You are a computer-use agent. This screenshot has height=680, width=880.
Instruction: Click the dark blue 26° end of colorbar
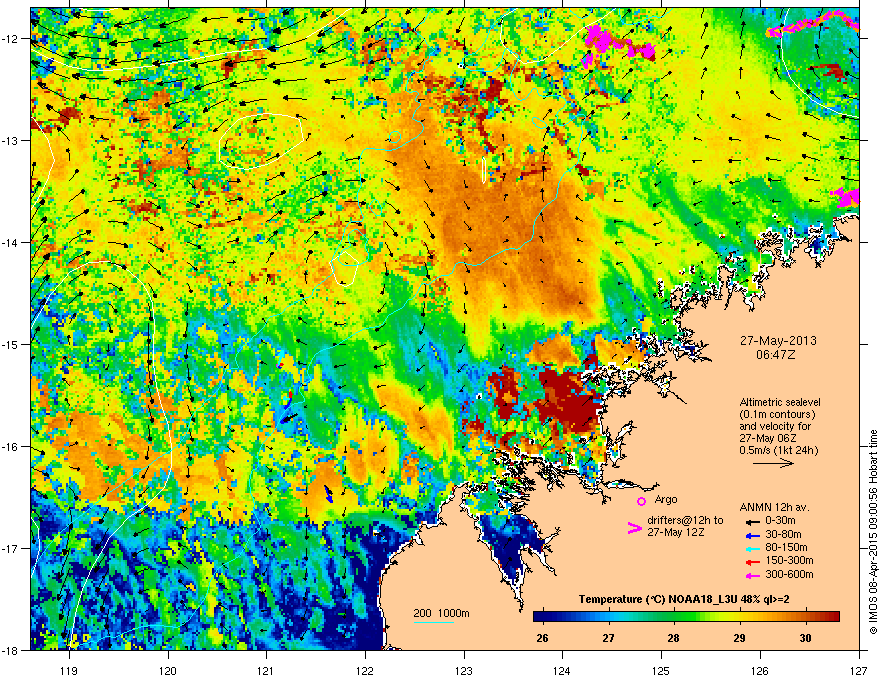click(540, 616)
